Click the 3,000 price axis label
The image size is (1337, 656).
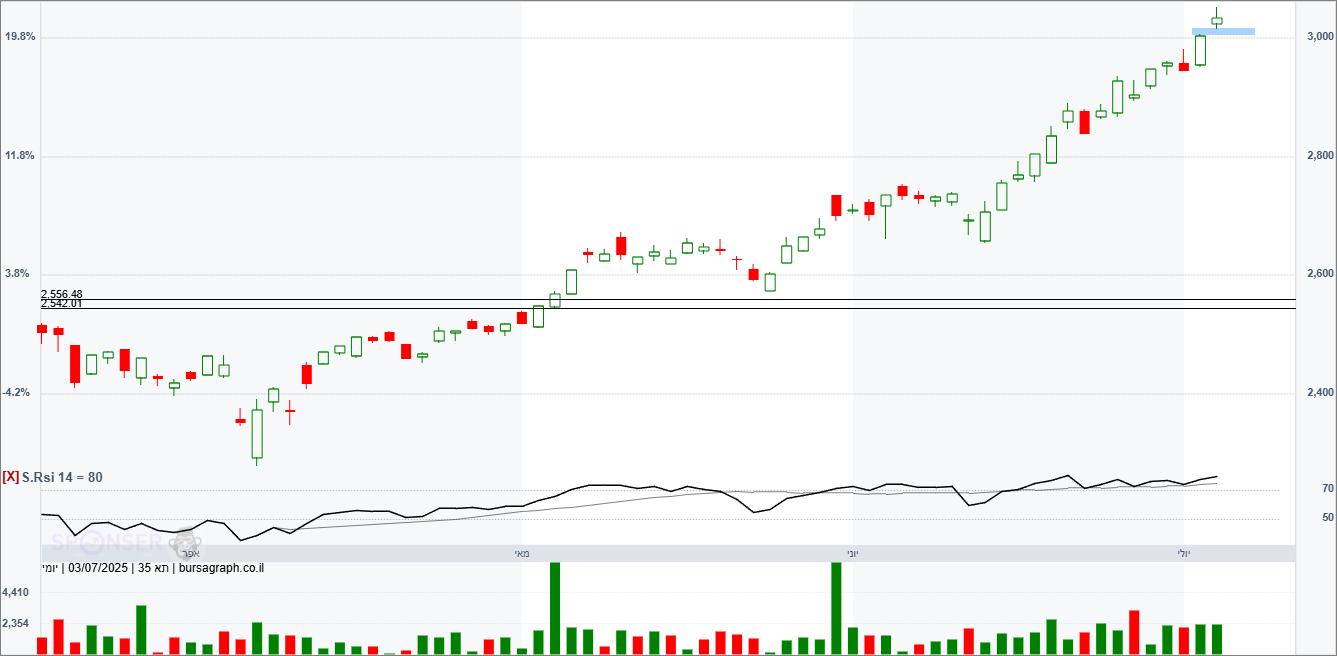(1320, 37)
